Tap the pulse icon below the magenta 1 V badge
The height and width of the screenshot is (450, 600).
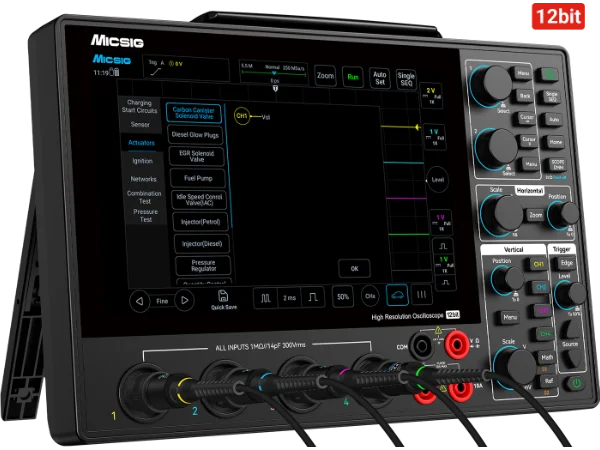pos(443,246)
